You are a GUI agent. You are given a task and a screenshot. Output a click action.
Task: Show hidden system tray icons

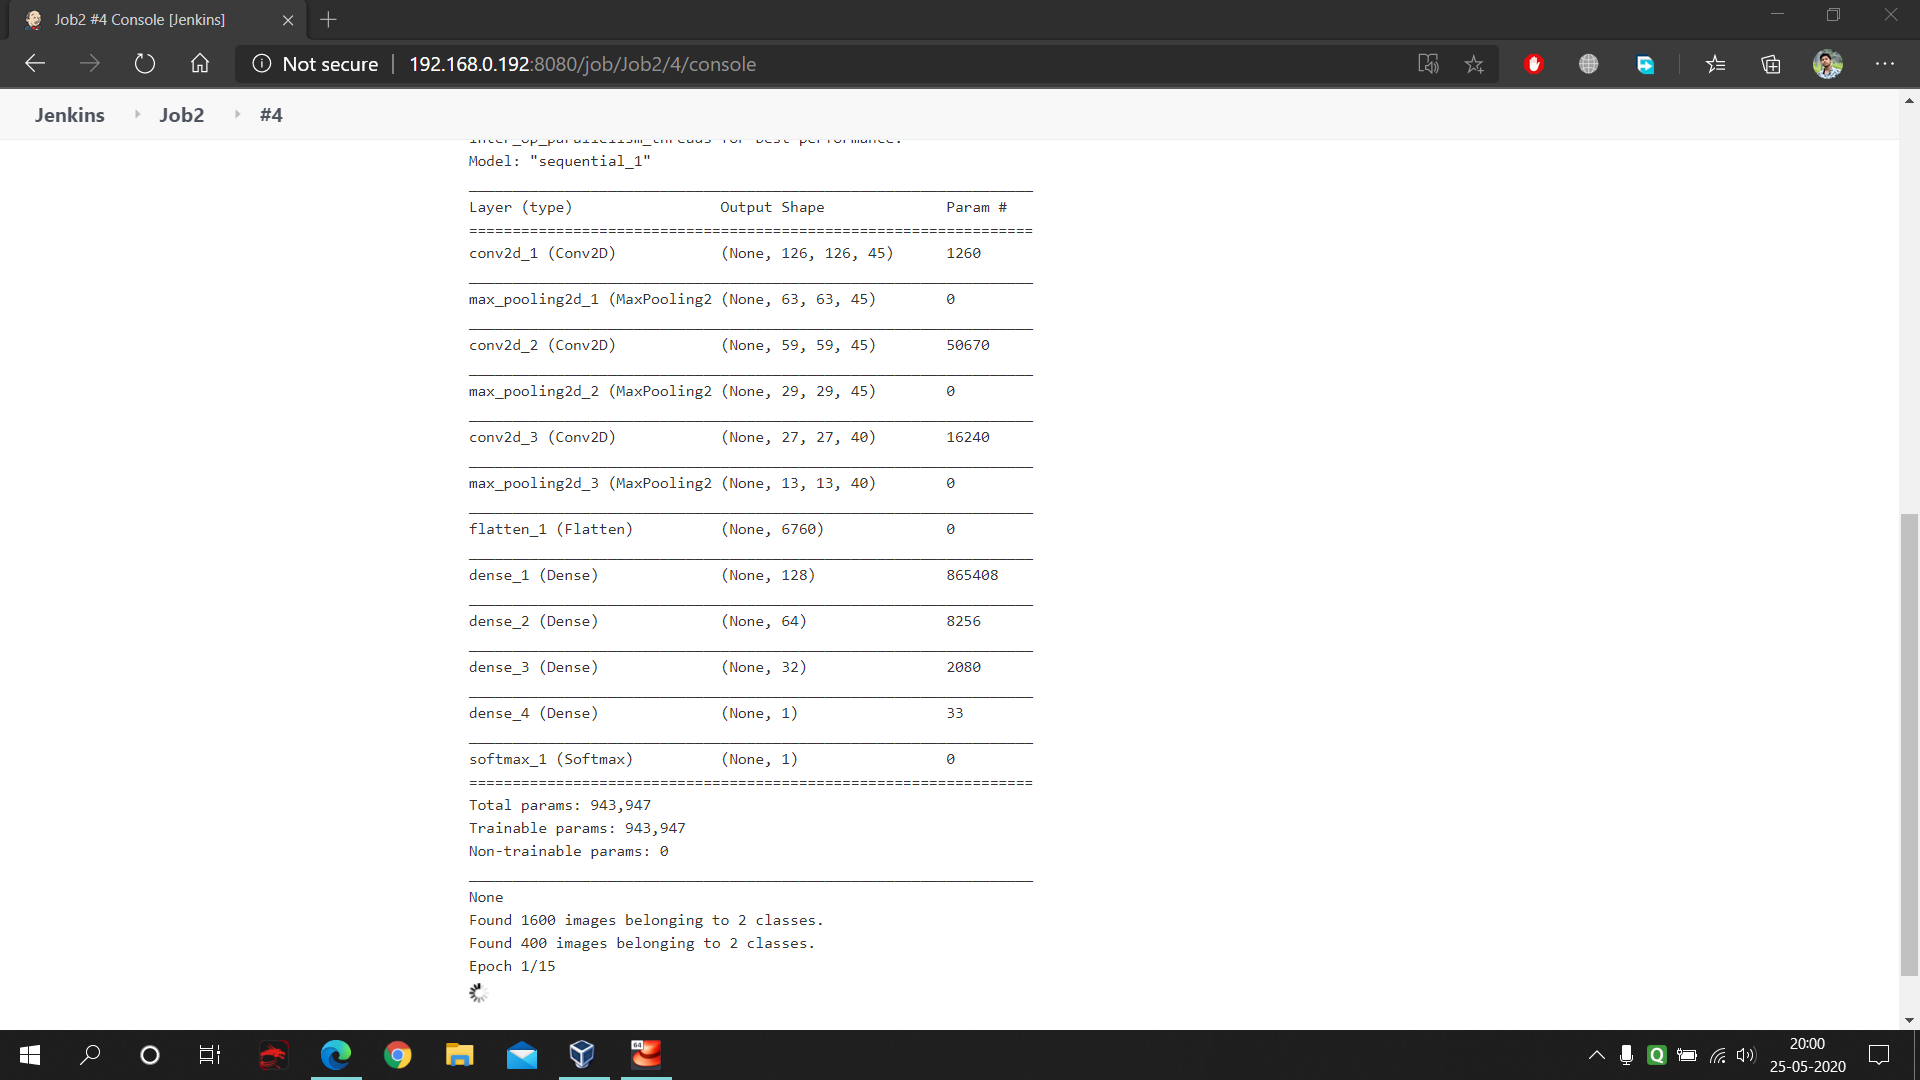point(1597,1055)
